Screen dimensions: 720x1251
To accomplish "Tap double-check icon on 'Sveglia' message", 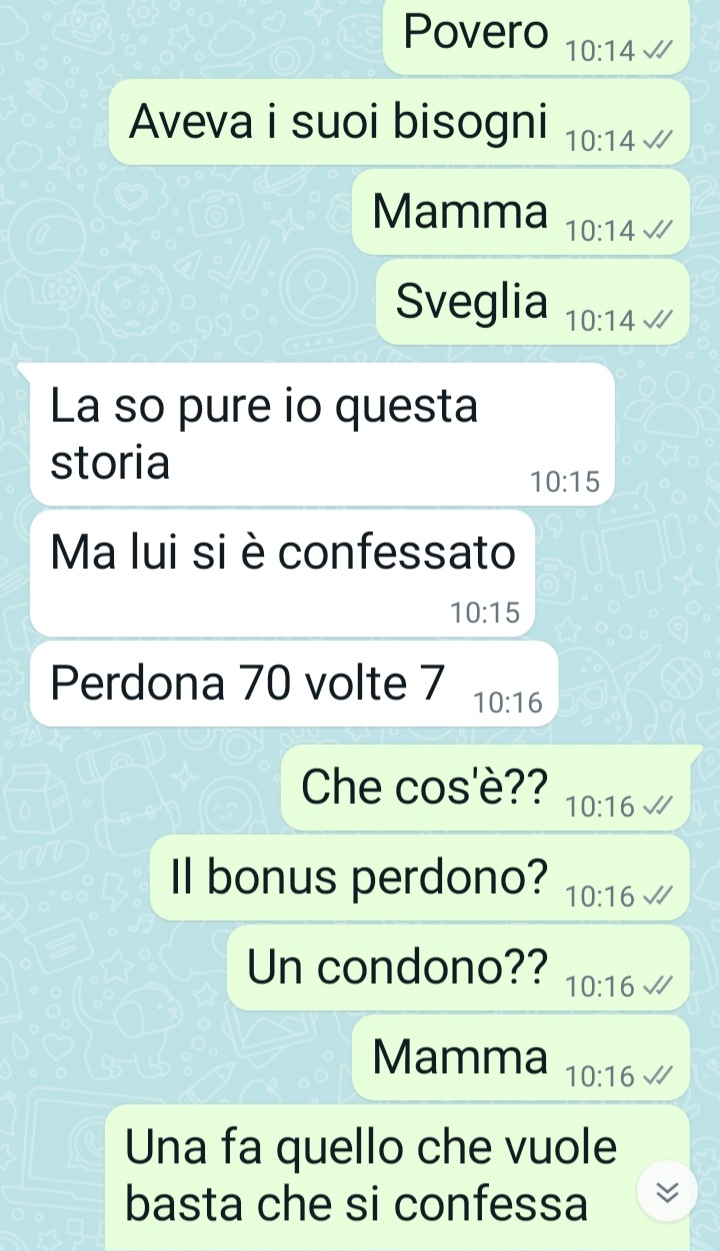I will point(653,321).
